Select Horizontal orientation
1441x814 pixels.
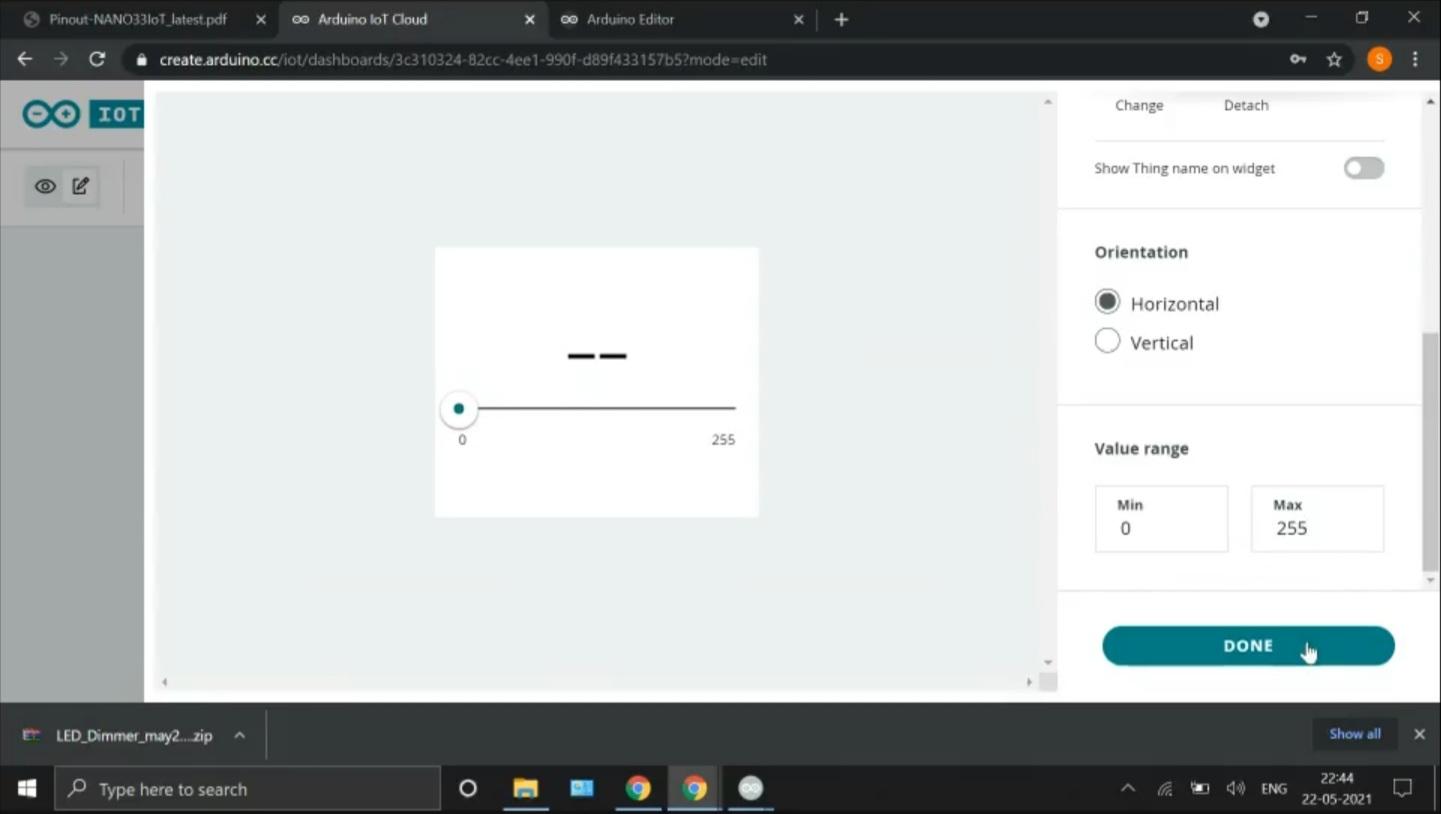click(x=1107, y=302)
